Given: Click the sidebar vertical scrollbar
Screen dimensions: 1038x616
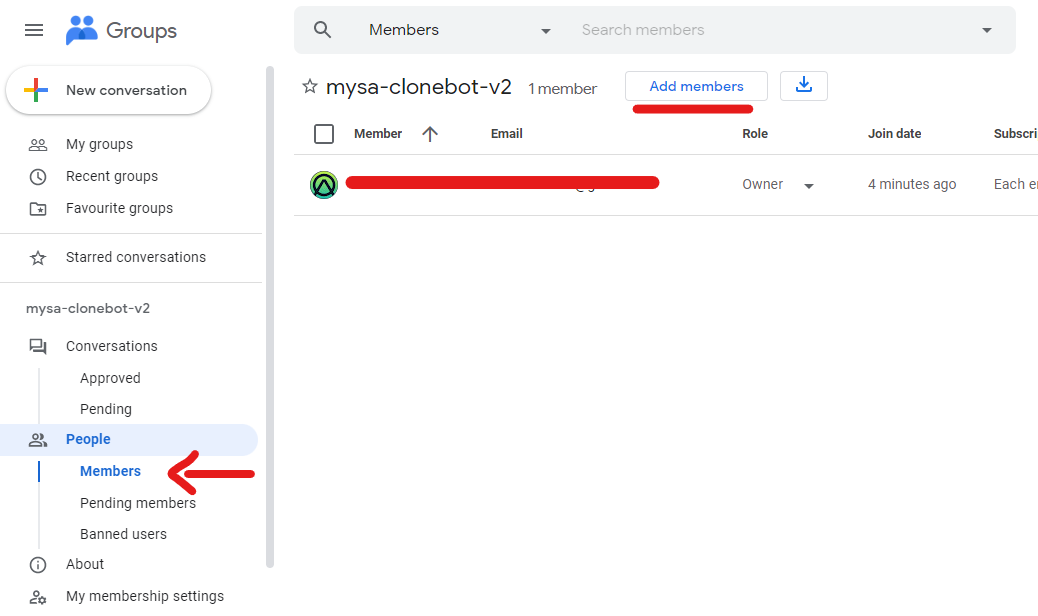Looking at the screenshot, I should 269,316.
